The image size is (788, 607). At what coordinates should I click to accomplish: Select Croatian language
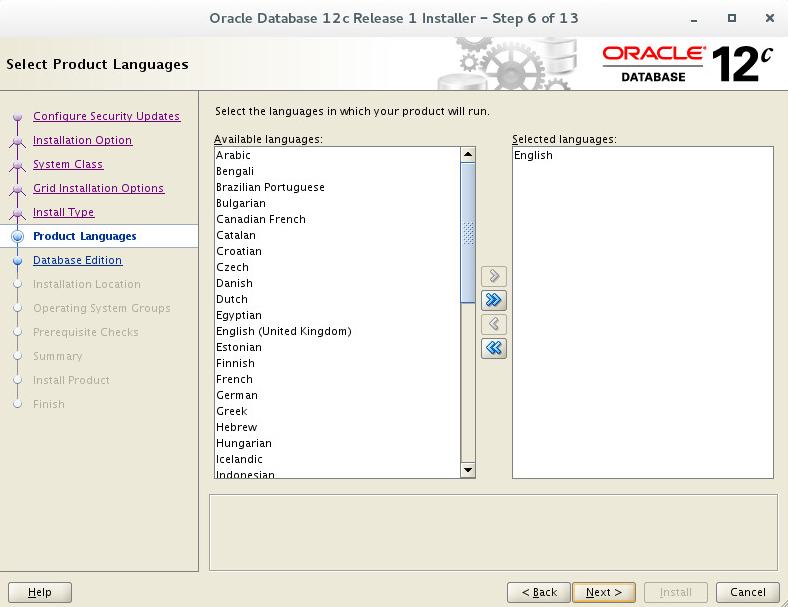pos(337,251)
